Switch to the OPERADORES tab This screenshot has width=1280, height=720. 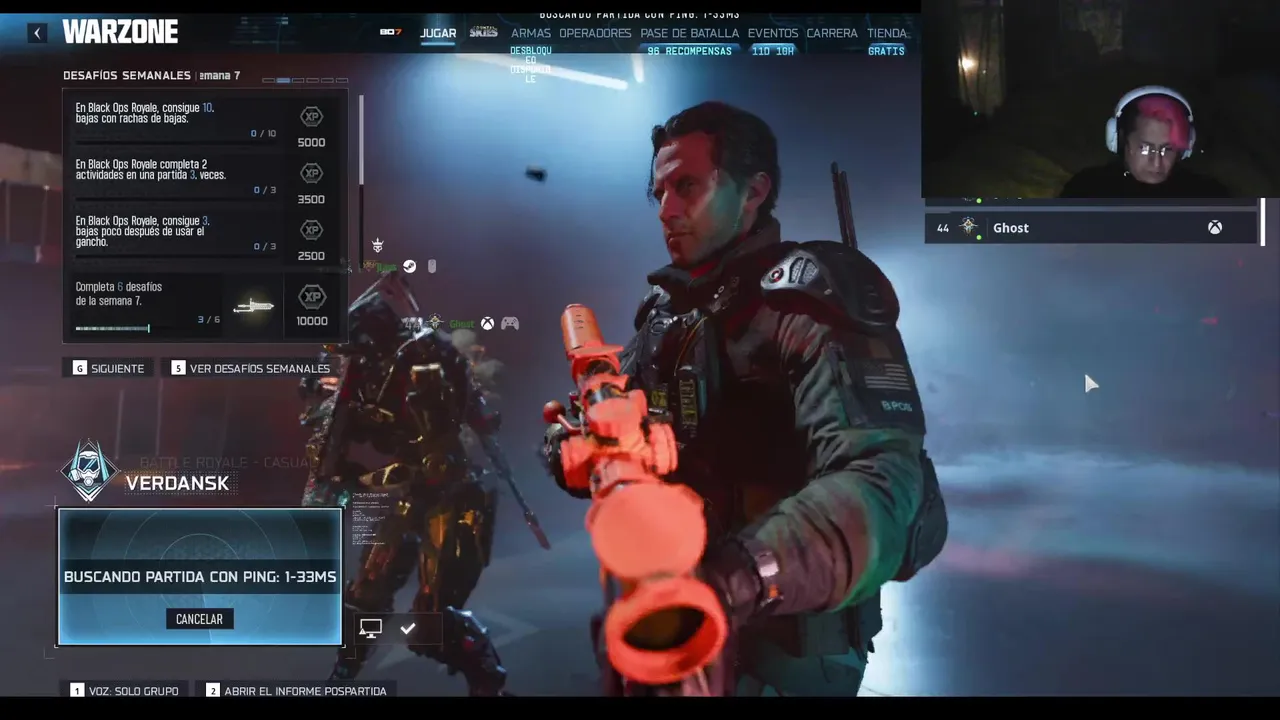coord(595,33)
